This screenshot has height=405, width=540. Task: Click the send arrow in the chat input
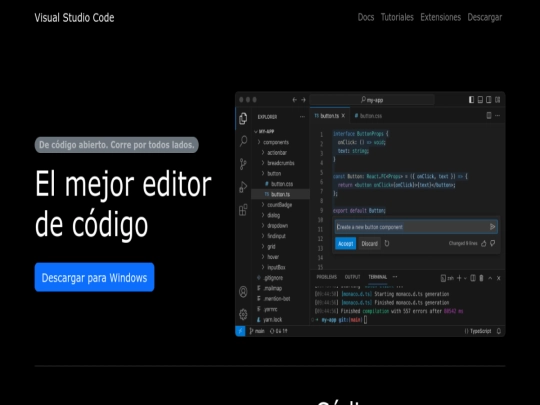492,227
